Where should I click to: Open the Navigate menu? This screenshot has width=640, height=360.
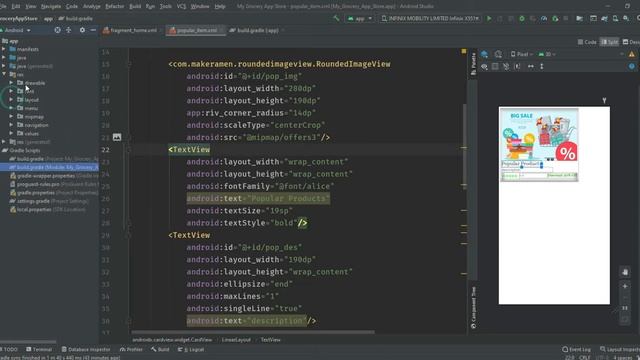click(51, 6)
